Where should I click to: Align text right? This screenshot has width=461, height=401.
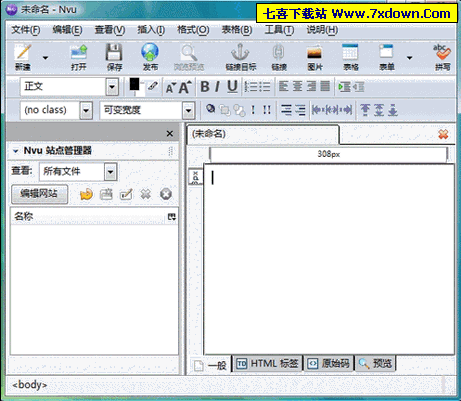point(311,86)
